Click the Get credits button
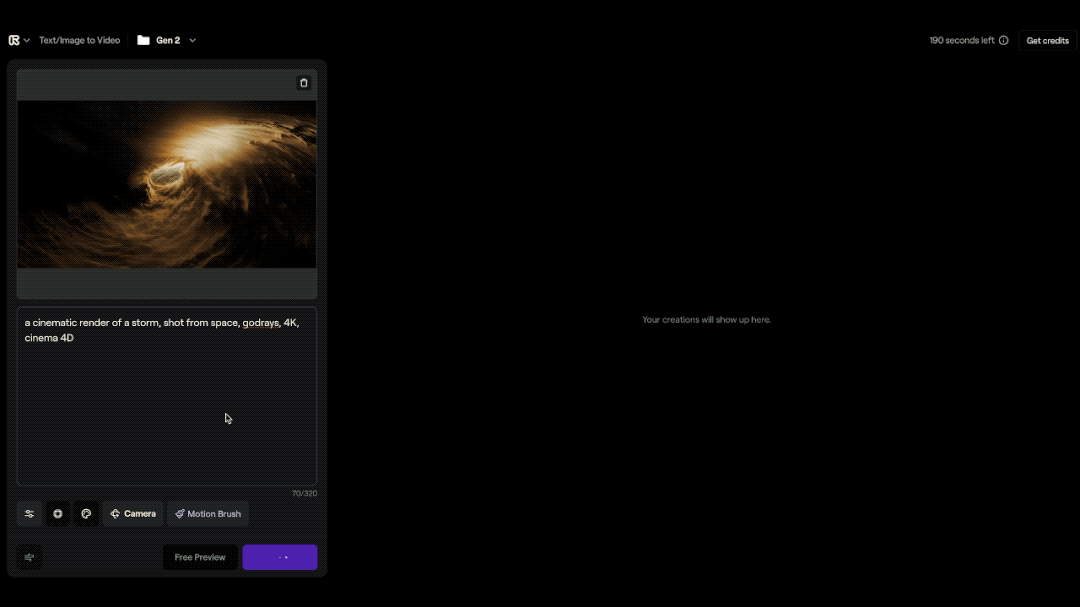This screenshot has height=607, width=1080. pos(1047,41)
